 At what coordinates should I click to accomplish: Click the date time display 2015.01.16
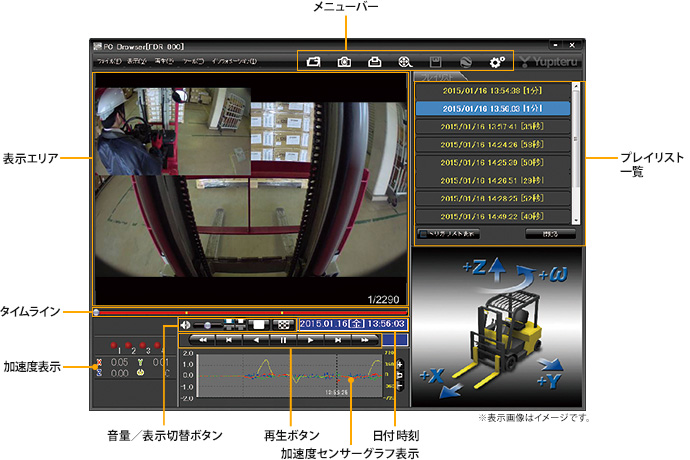[352, 324]
